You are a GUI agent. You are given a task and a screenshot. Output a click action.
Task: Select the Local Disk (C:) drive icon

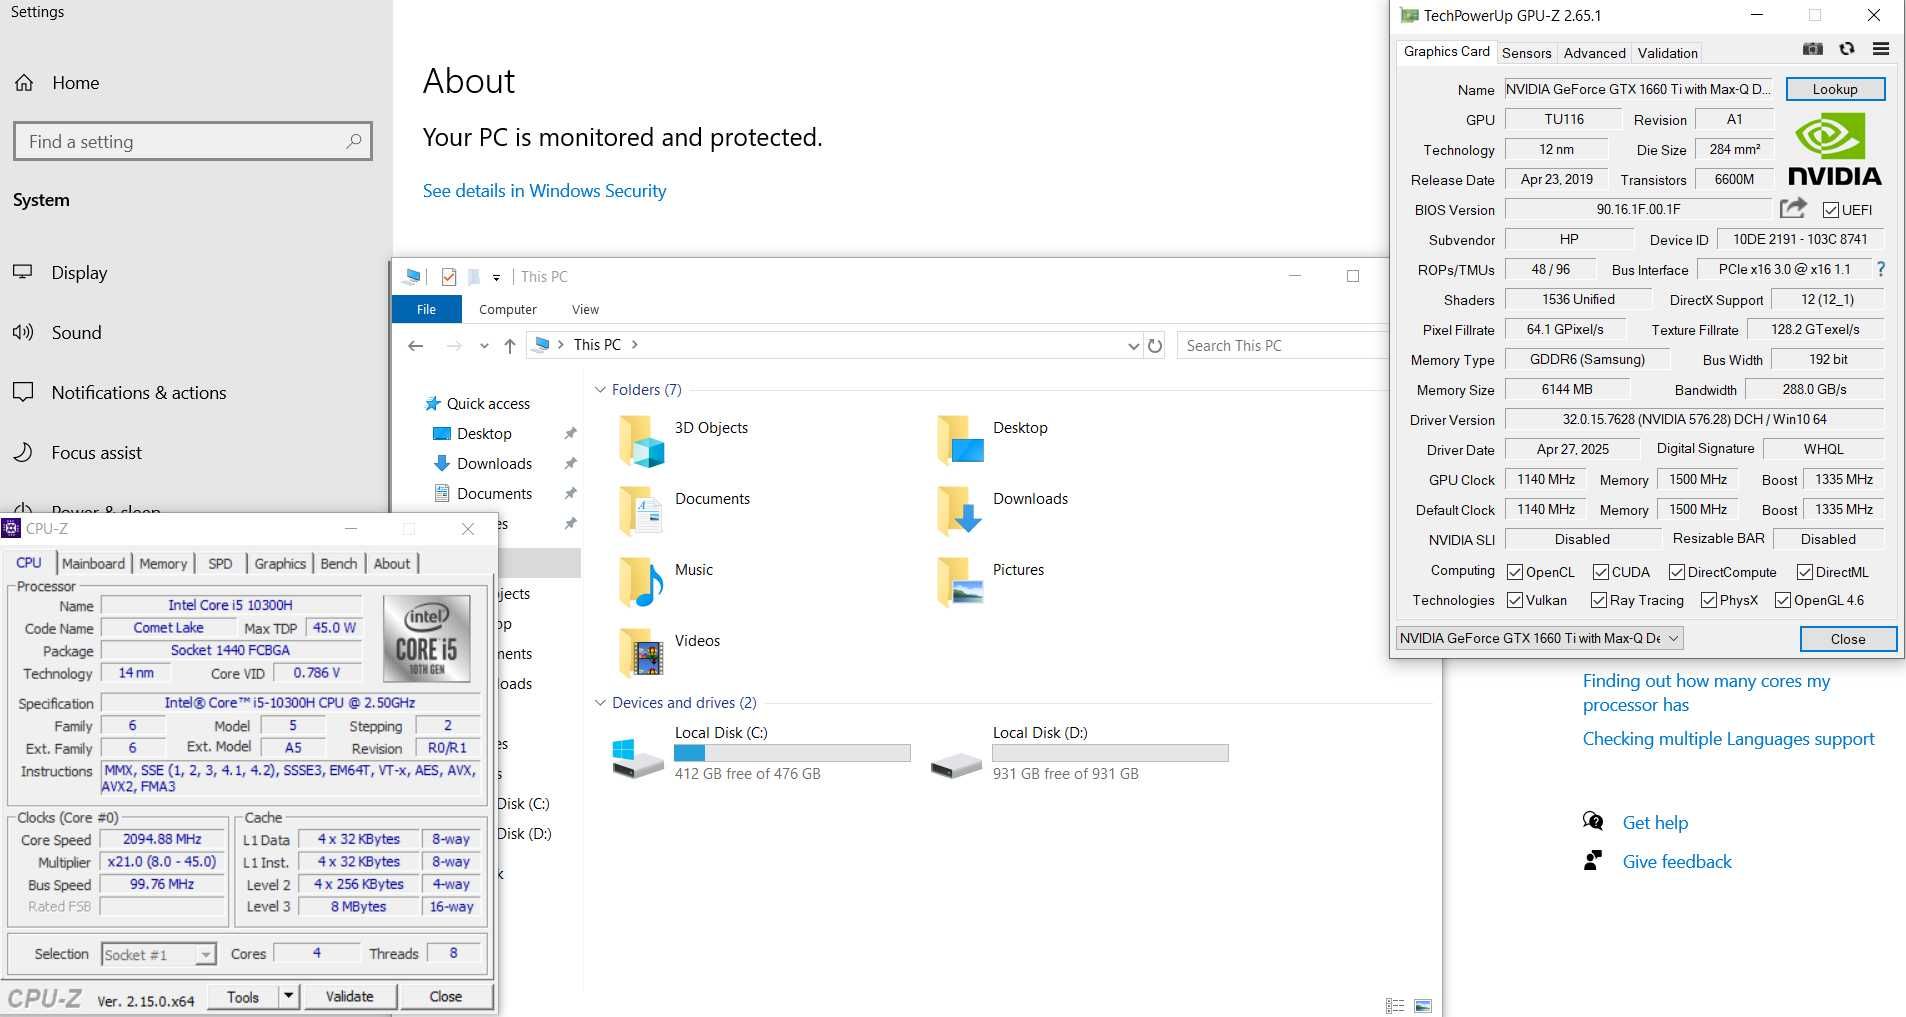pyautogui.click(x=637, y=759)
